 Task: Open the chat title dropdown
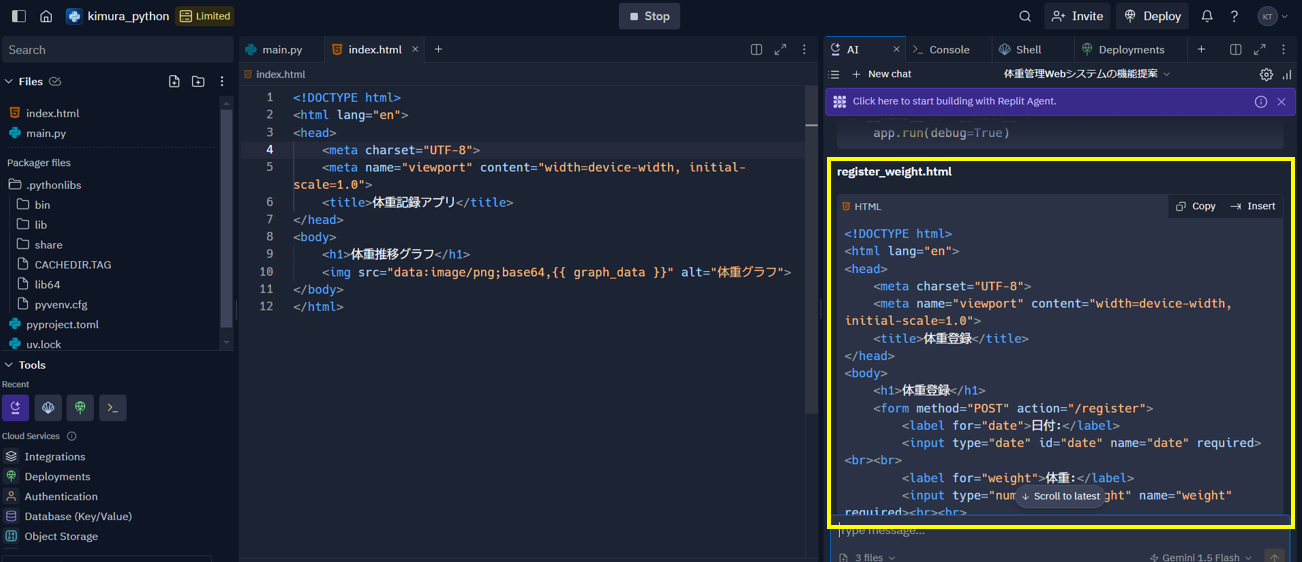point(1086,74)
